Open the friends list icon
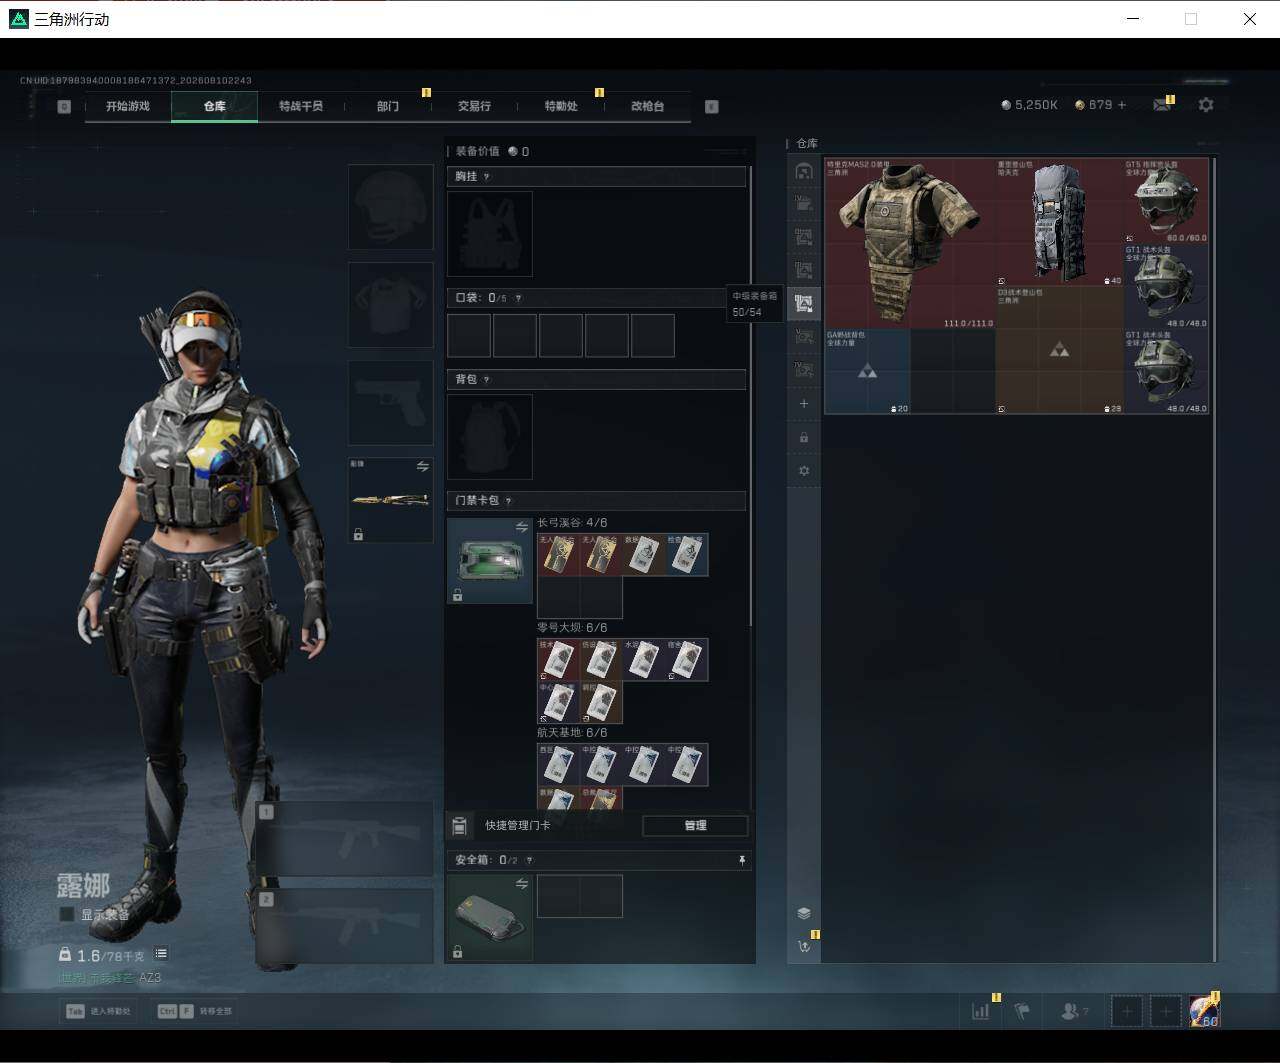The width and height of the screenshot is (1280, 1063). pos(1073,1011)
